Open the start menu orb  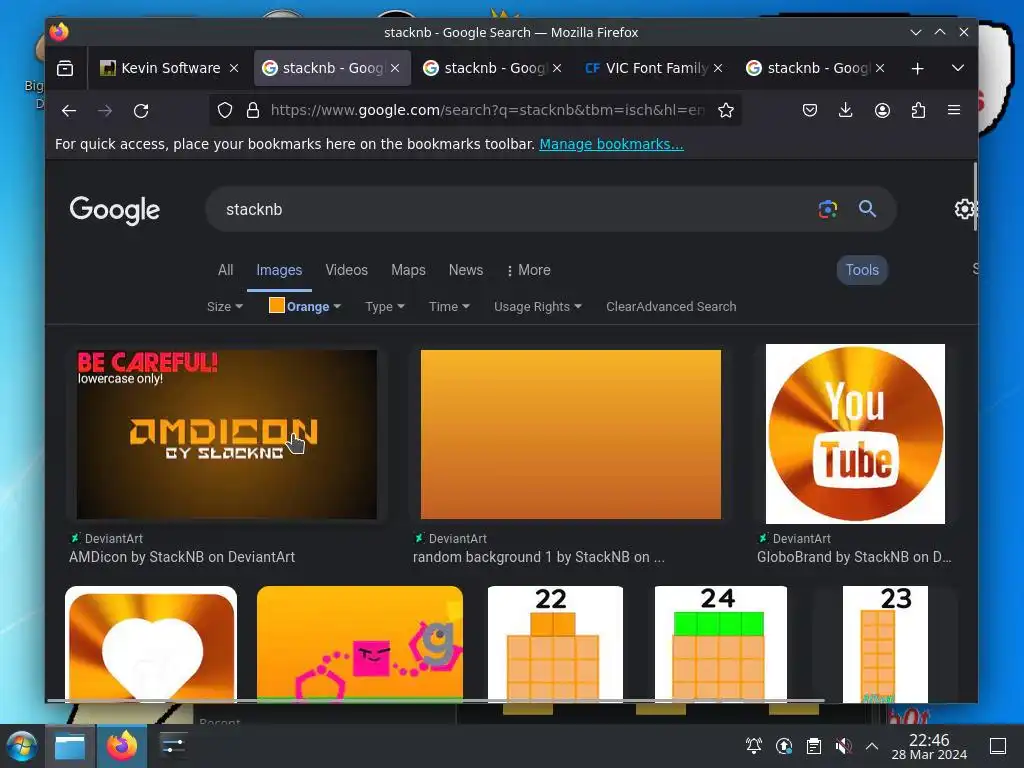click(x=22, y=746)
